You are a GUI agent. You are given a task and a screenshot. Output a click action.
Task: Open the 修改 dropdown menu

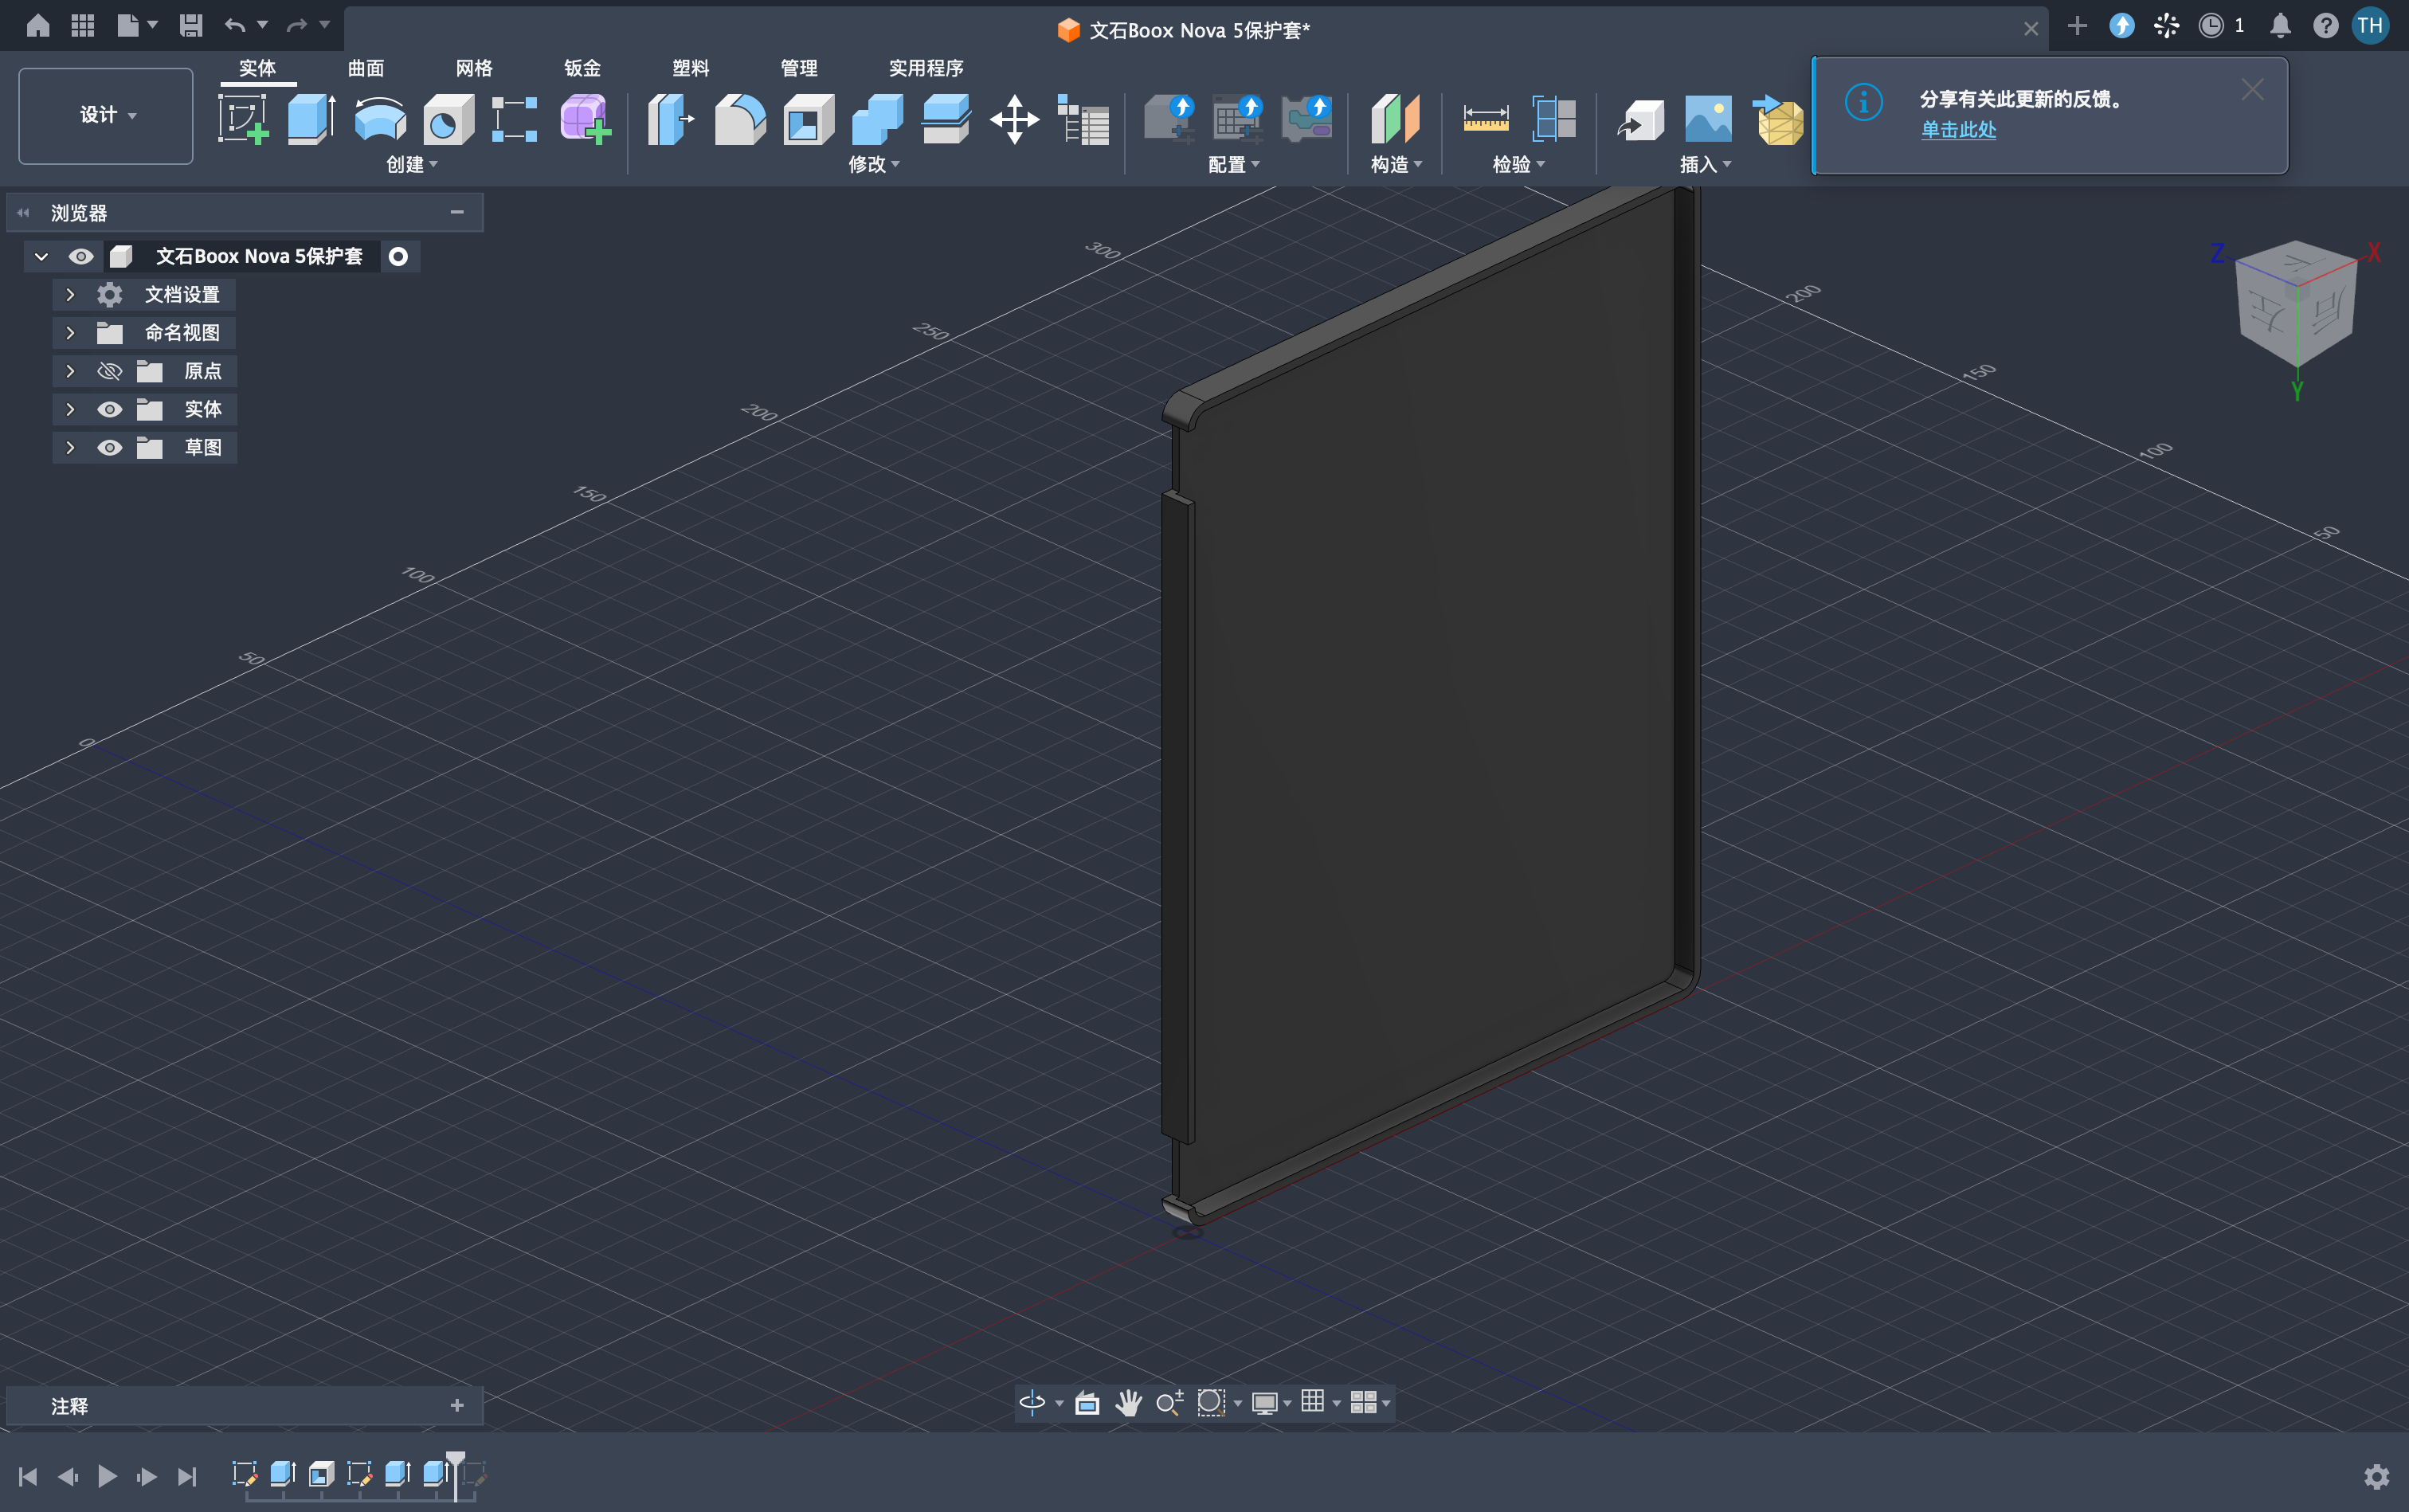click(x=874, y=164)
